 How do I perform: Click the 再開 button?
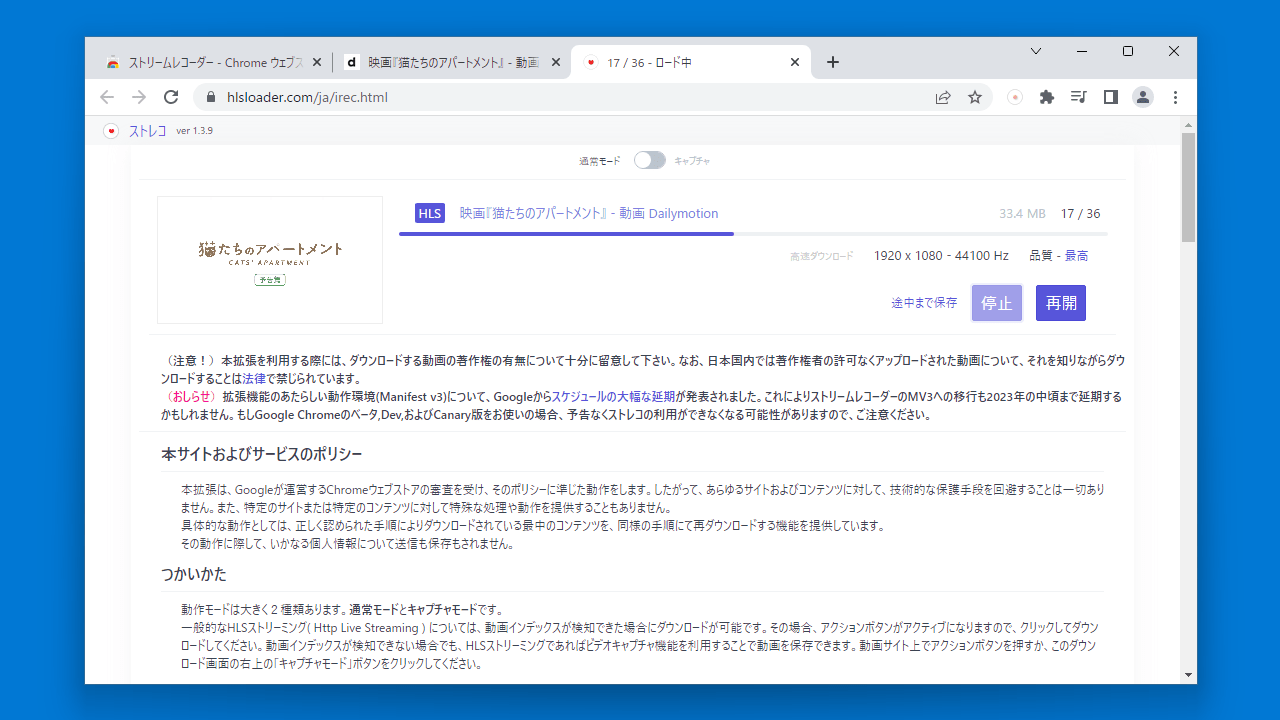1061,303
